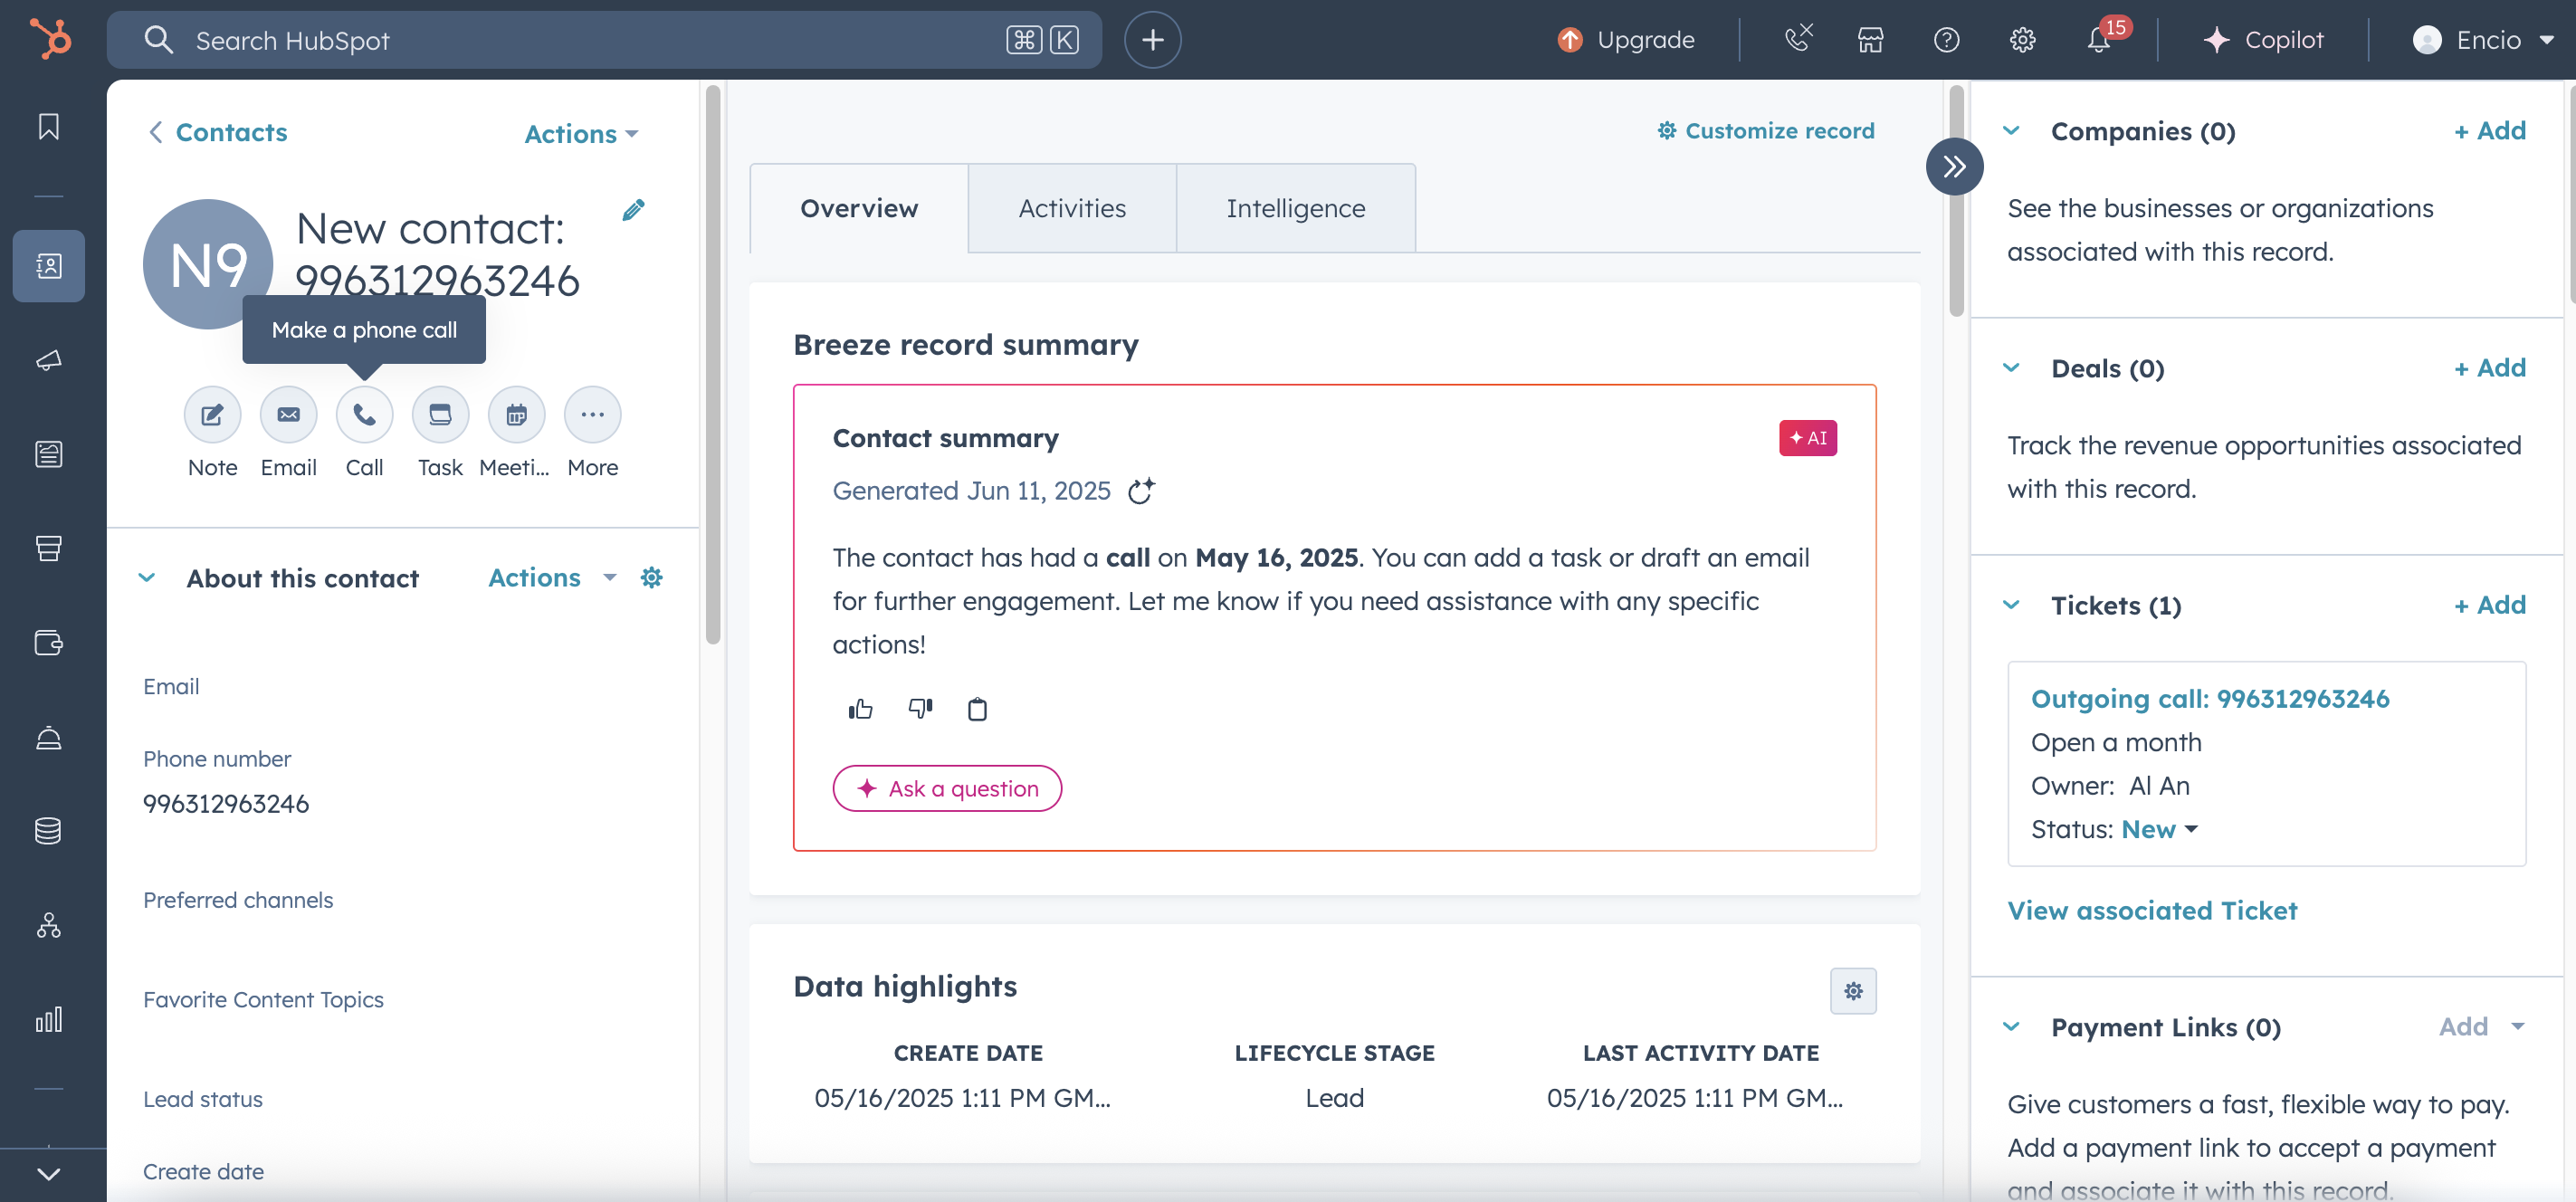Copy summary with clipboard icon
Image resolution: width=2576 pixels, height=1202 pixels.
click(977, 709)
